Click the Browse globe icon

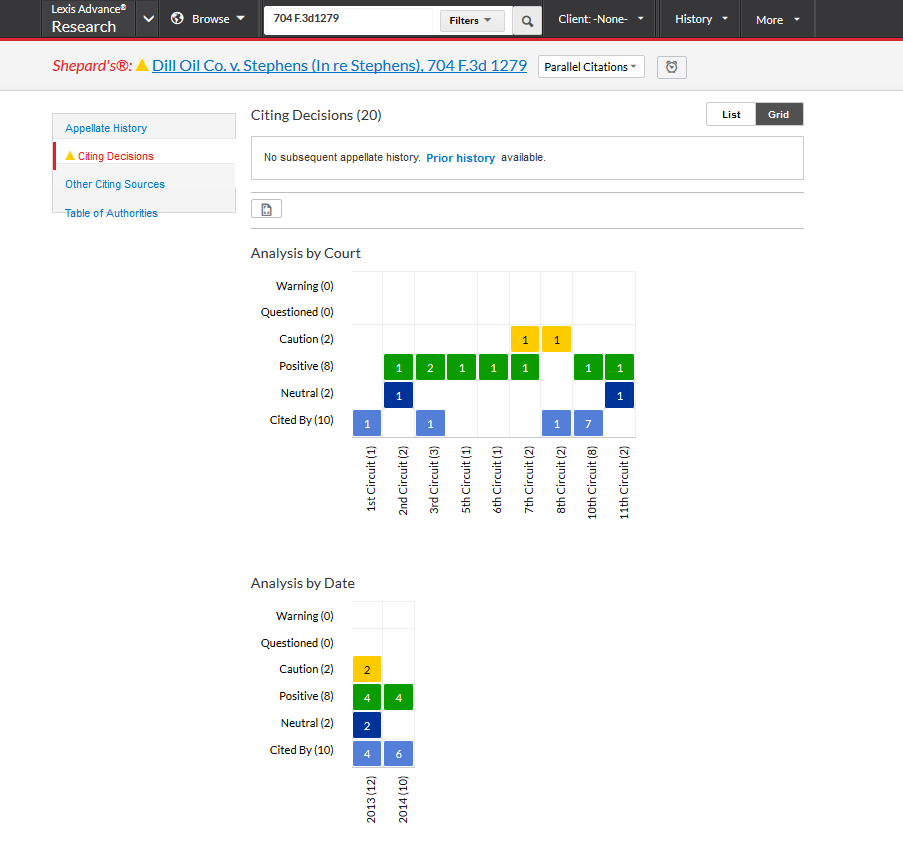177,19
